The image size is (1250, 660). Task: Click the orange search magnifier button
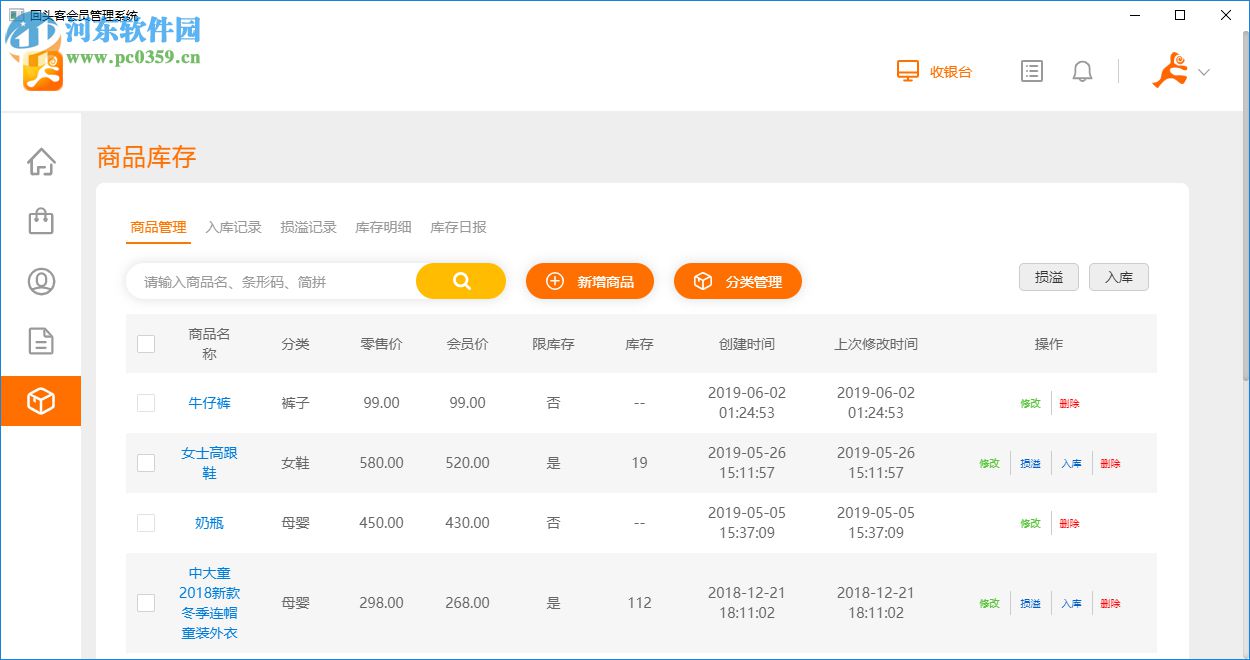pos(460,281)
